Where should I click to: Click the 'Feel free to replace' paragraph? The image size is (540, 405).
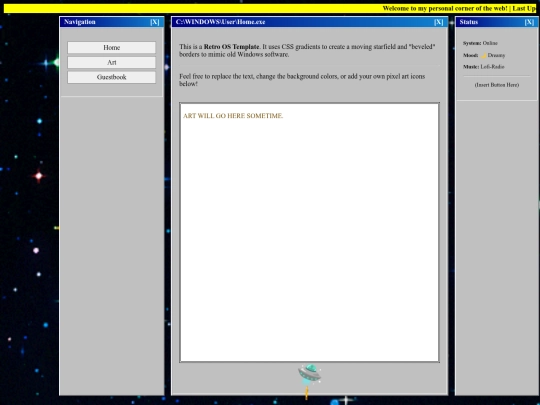(302, 80)
